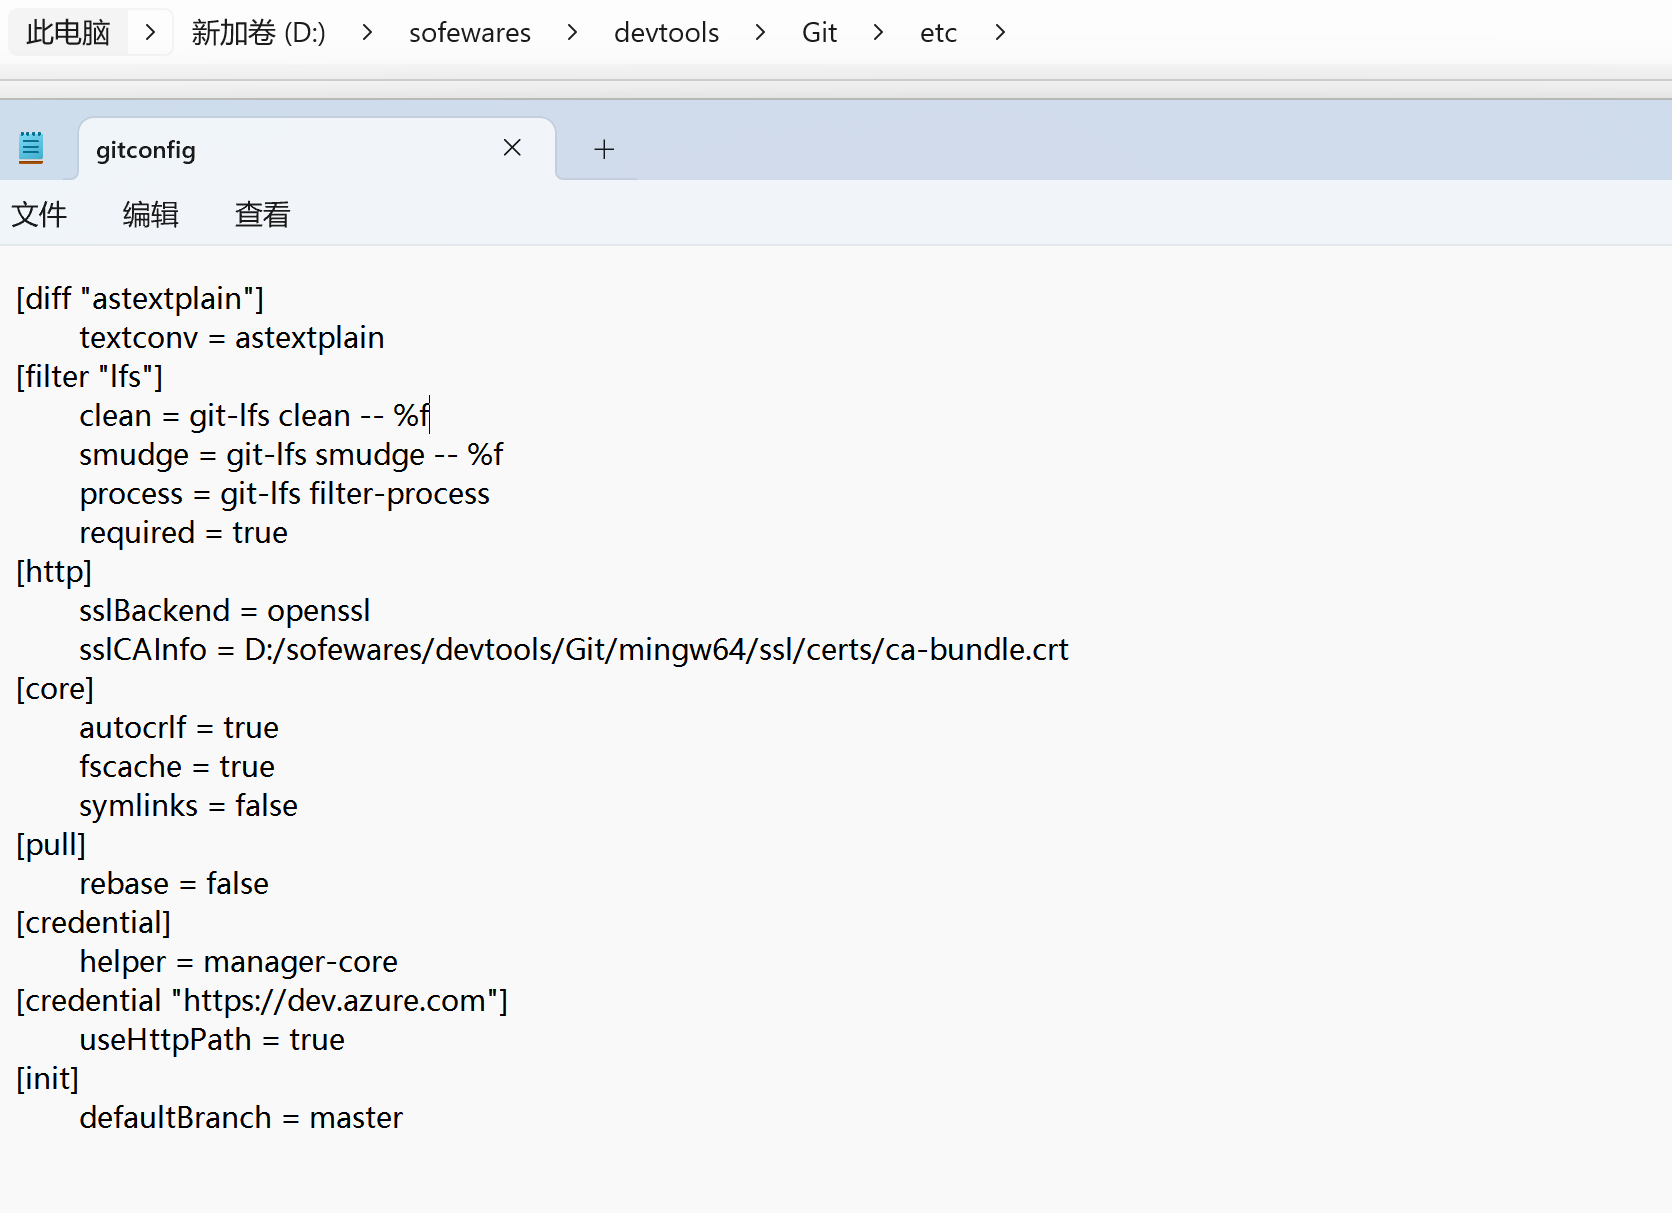The image size is (1672, 1213).
Task: Click the symlinks = false line
Action: tap(189, 805)
